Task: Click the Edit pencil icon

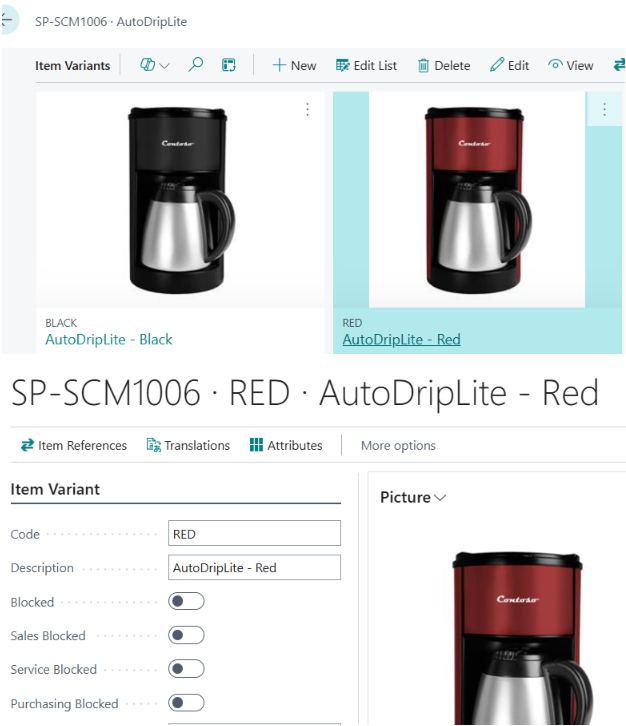Action: point(497,65)
